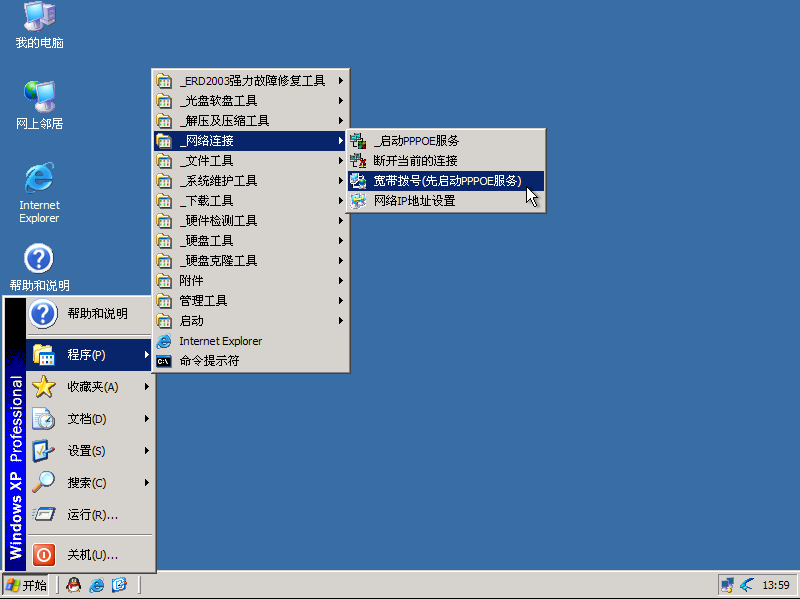
Task: Expand the _硬件检测工具 submenu arrow
Action: click(340, 220)
